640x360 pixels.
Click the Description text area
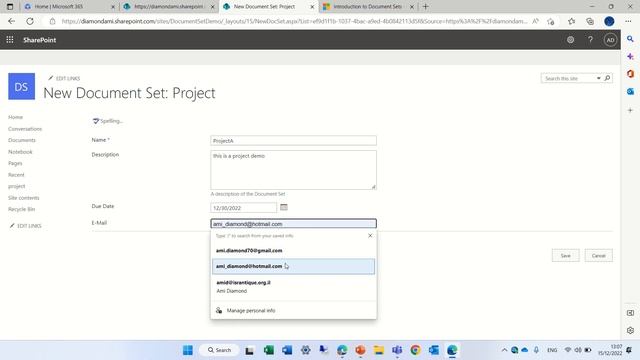[293, 170]
